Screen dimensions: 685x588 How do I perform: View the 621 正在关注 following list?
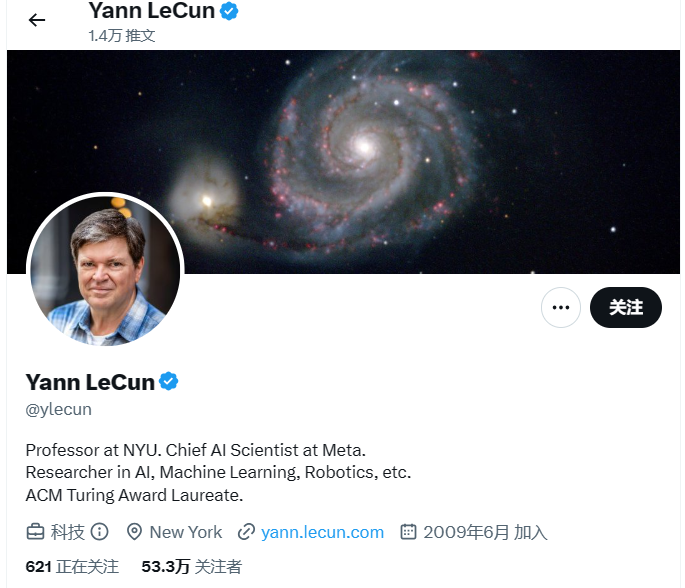tap(72, 567)
